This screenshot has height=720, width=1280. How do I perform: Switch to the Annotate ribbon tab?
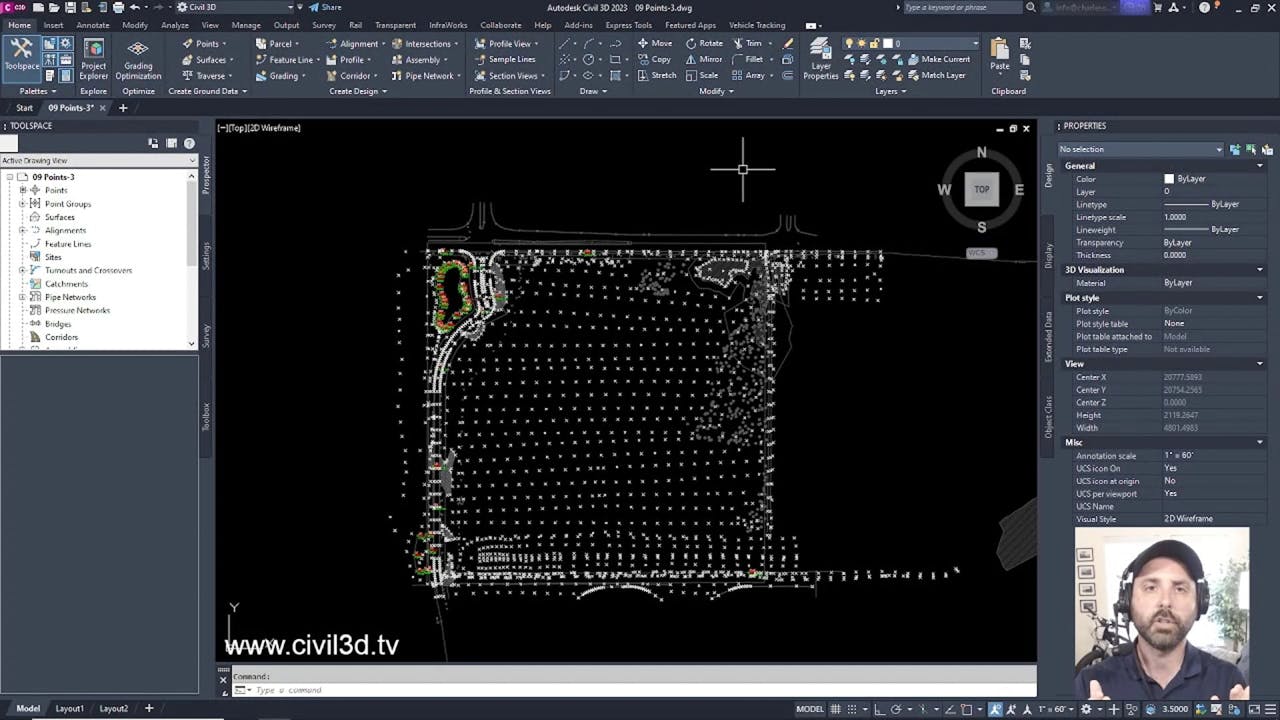pyautogui.click(x=93, y=25)
